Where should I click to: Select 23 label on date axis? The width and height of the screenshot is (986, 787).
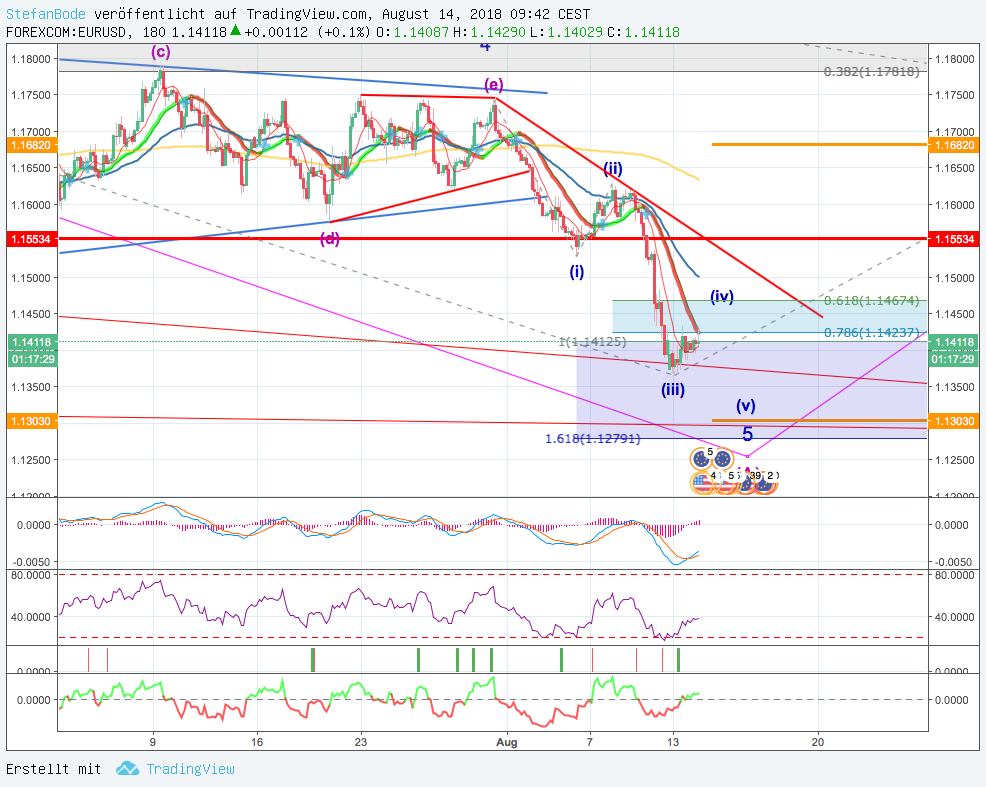[360, 742]
